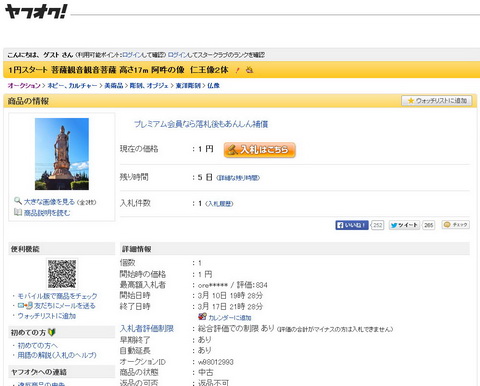
Task: Open sidebar ウォッチリストに追加 link
Action: pyautogui.click(x=47, y=315)
